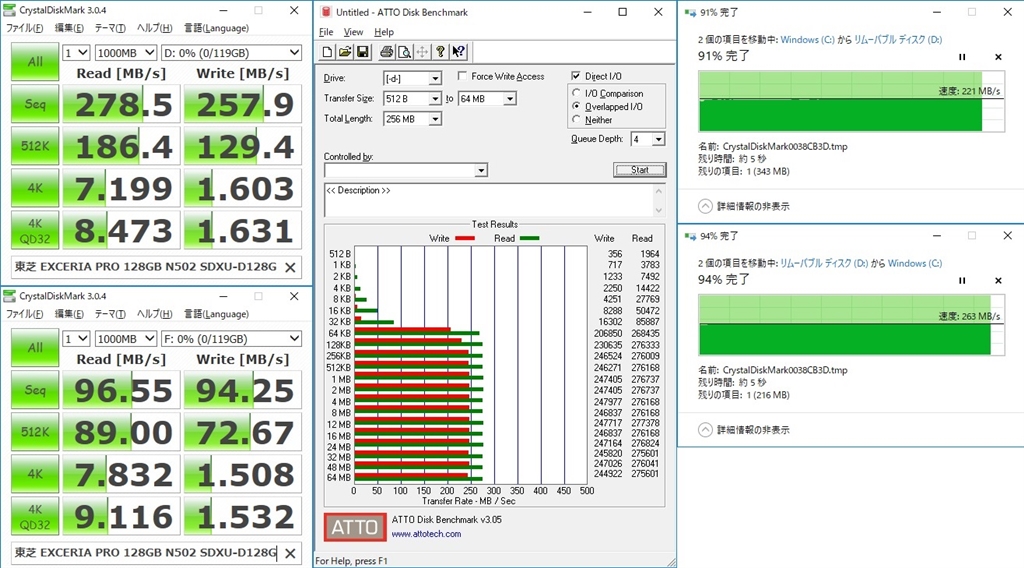Viewport: 1024px width, 568px height.
Task: Pause the 91% file transfer
Action: coord(962,57)
